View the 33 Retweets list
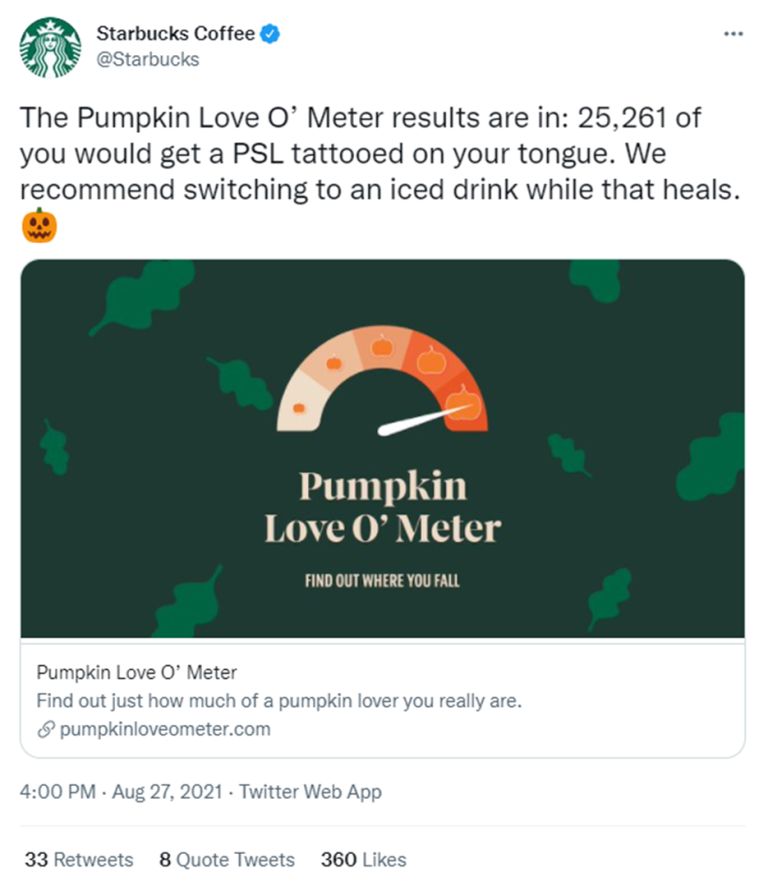Image resolution: width=768 pixels, height=886 pixels. point(79,859)
